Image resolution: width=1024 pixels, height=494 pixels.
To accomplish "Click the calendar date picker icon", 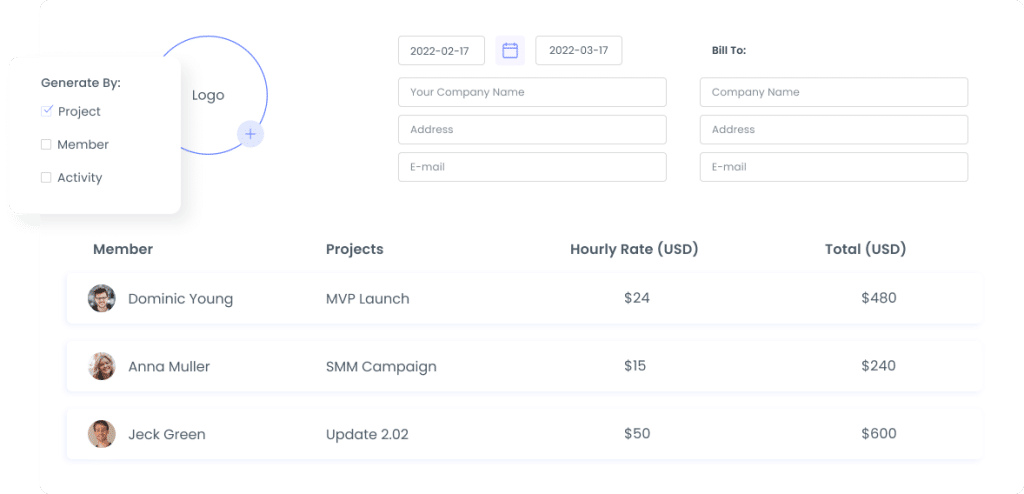I will pyautogui.click(x=510, y=50).
